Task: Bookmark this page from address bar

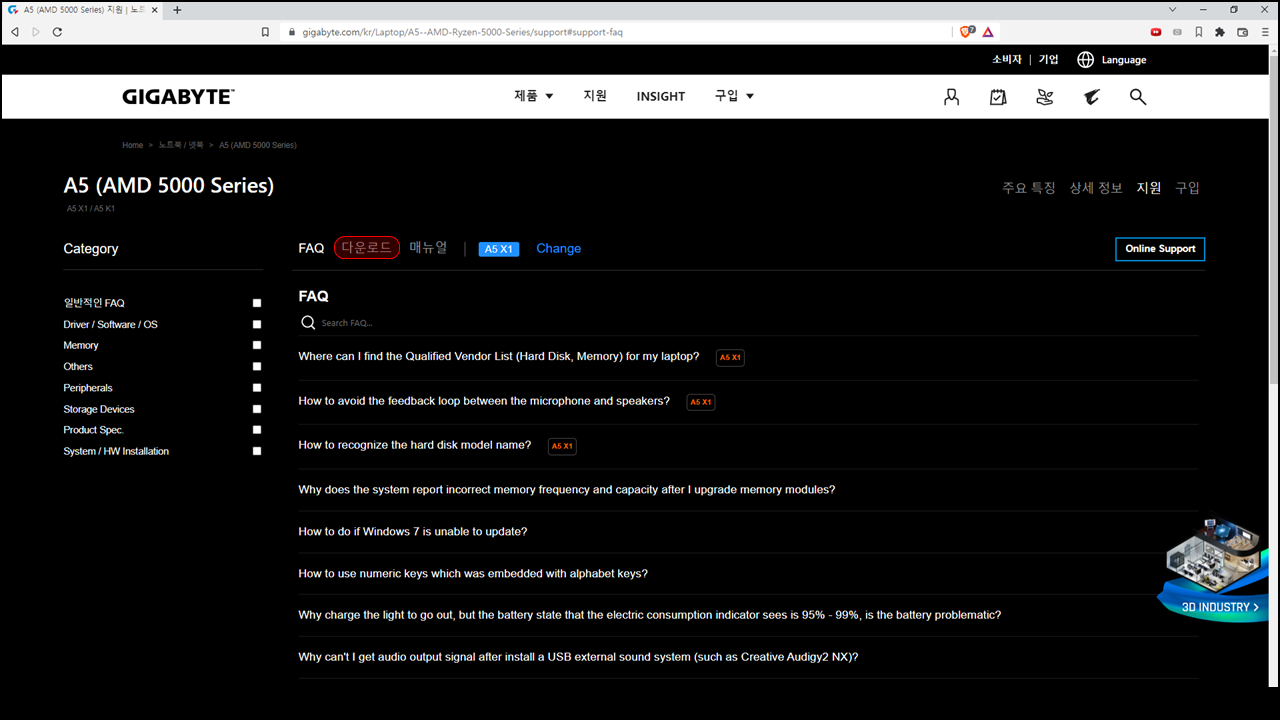Action: 265,32
